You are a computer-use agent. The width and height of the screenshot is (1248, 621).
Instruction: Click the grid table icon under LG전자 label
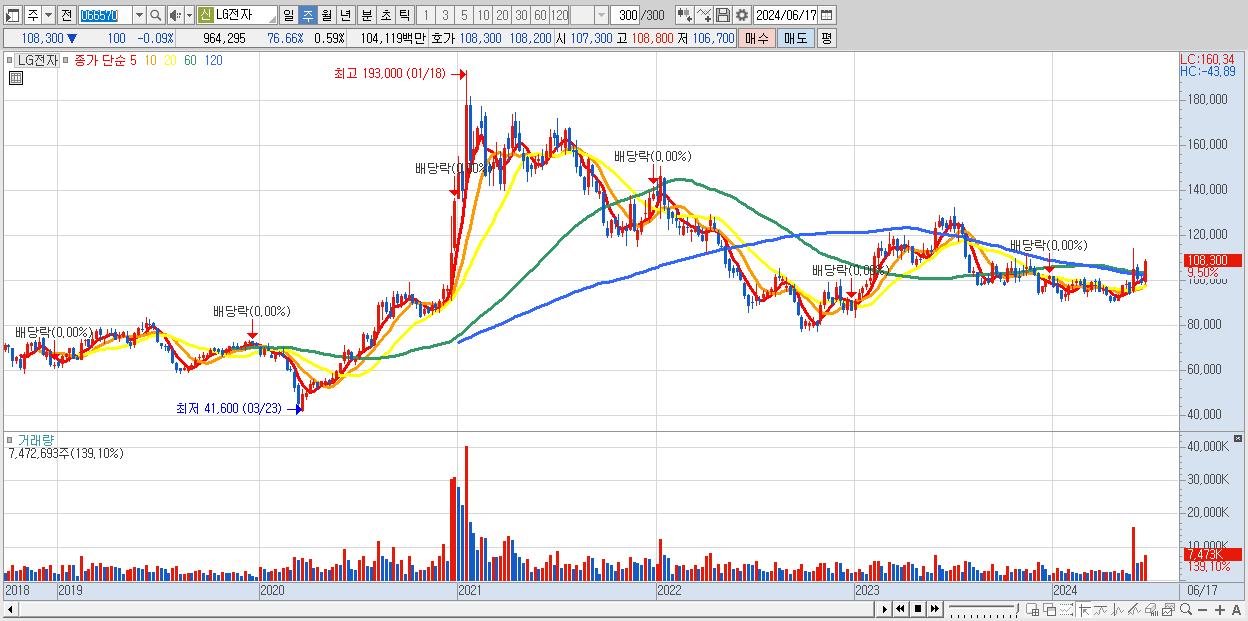point(15,78)
